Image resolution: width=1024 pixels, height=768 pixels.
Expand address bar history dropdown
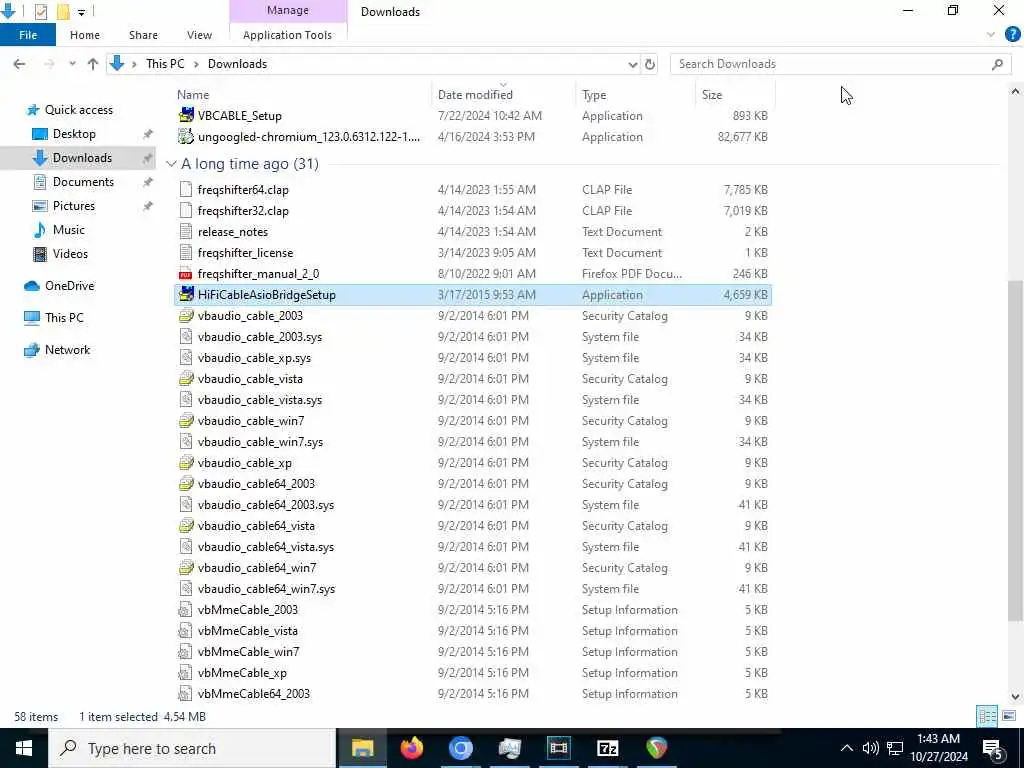pyautogui.click(x=632, y=64)
